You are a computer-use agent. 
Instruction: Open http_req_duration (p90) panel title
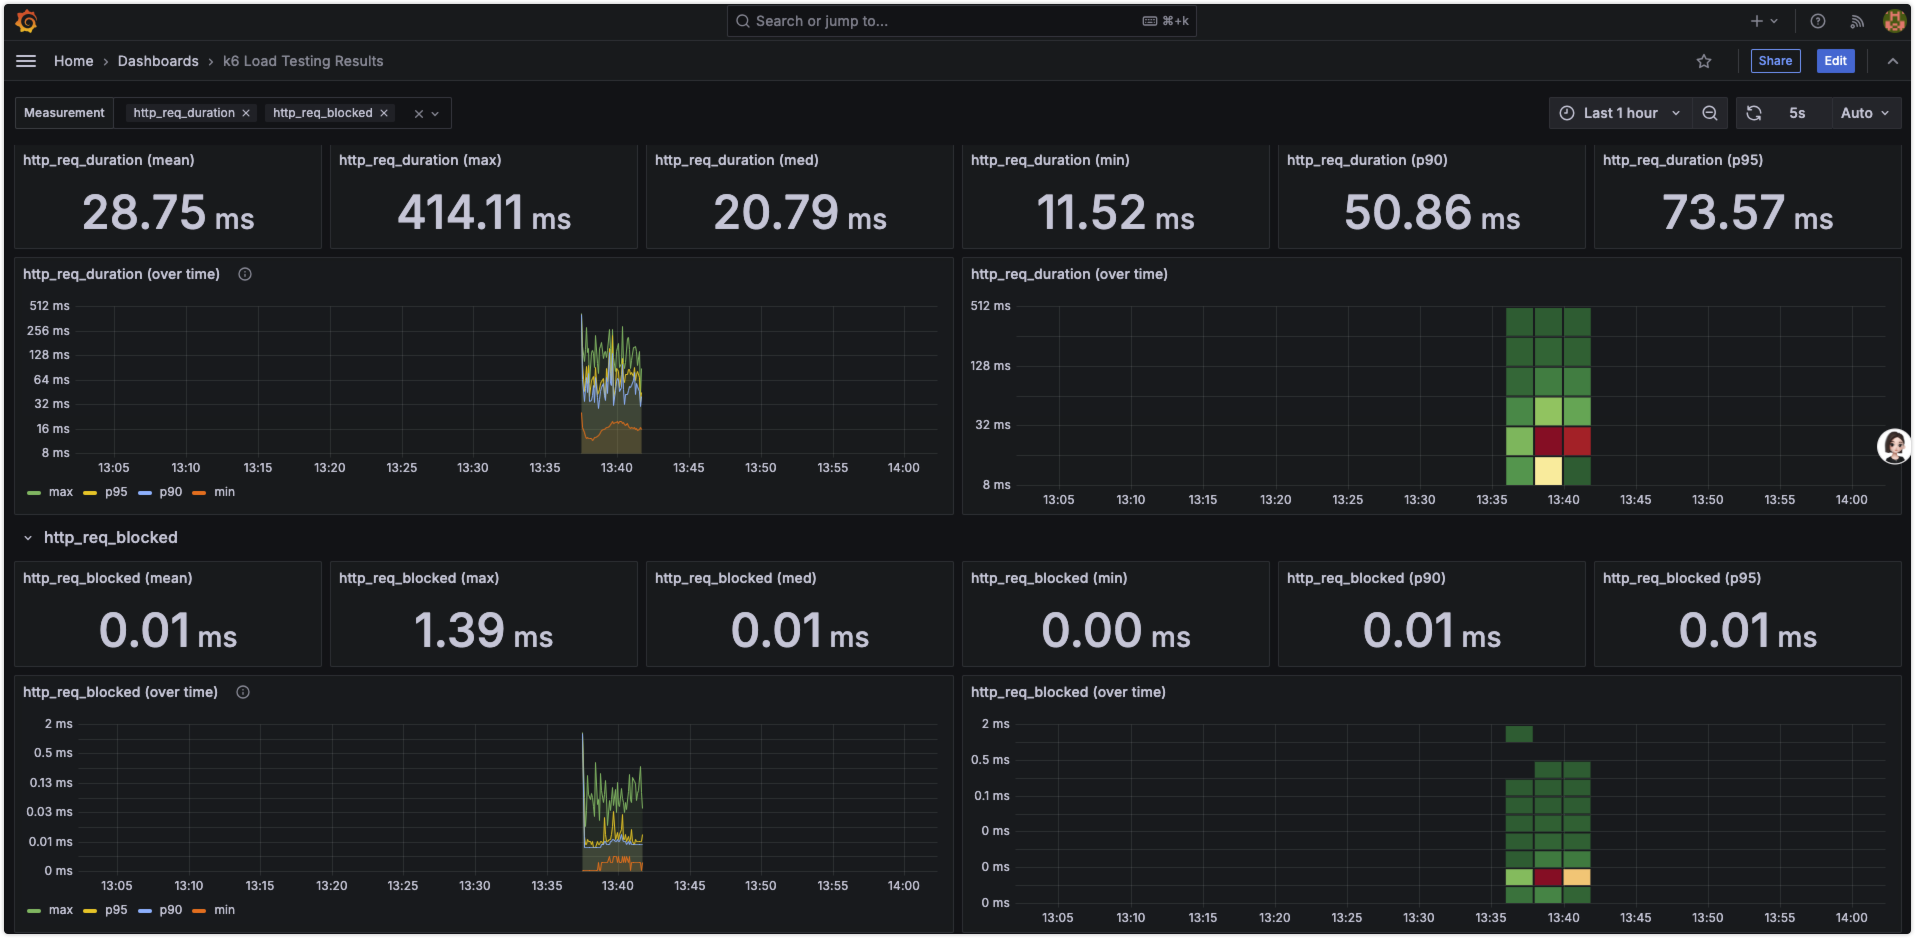coord(1367,160)
